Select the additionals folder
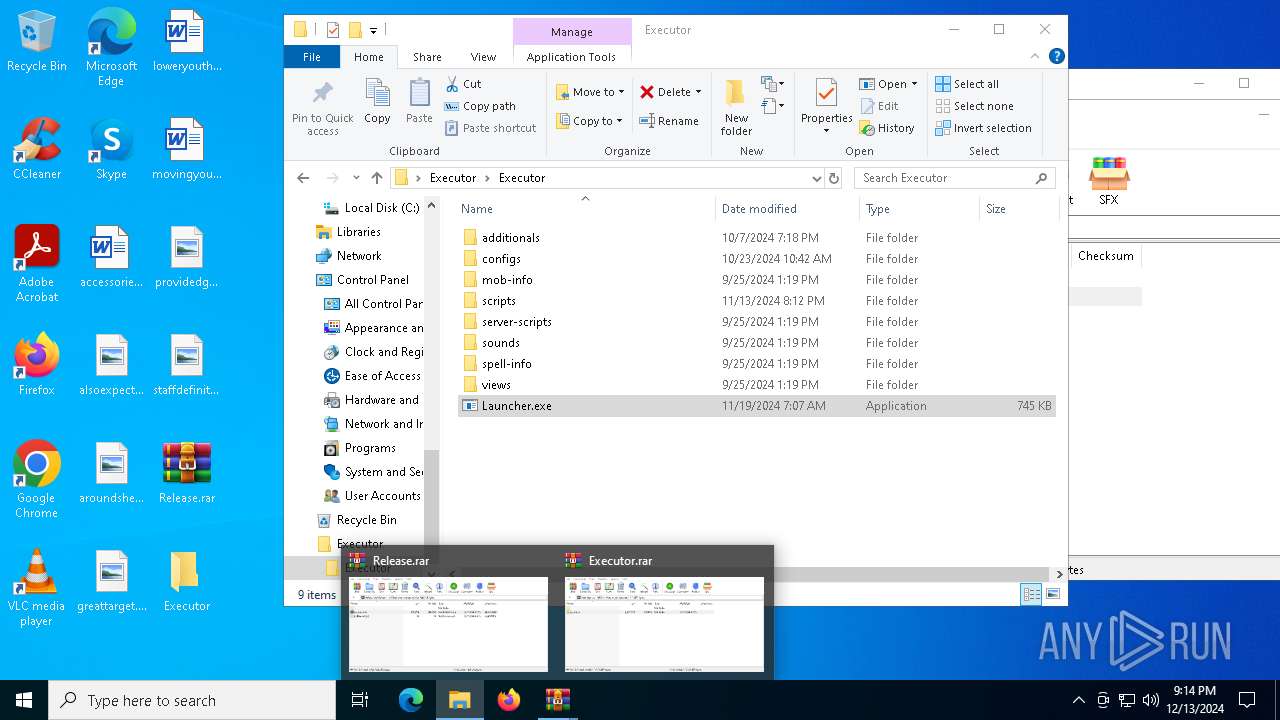The width and height of the screenshot is (1280, 720). (510, 238)
